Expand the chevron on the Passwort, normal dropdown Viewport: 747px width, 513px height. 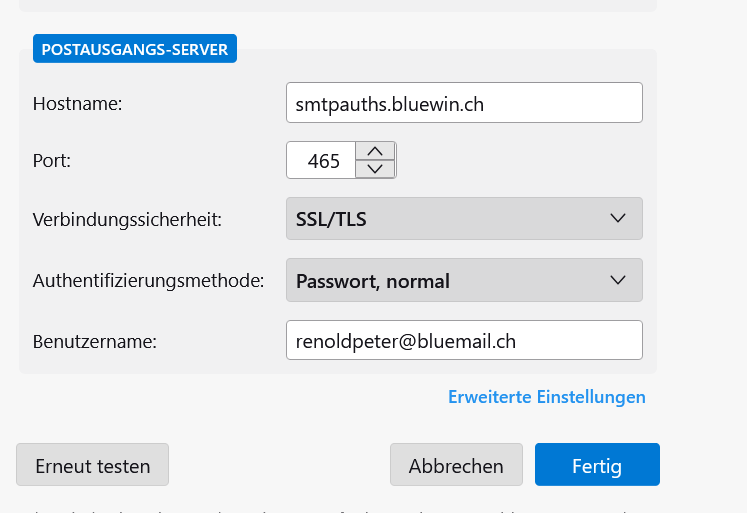[618, 281]
